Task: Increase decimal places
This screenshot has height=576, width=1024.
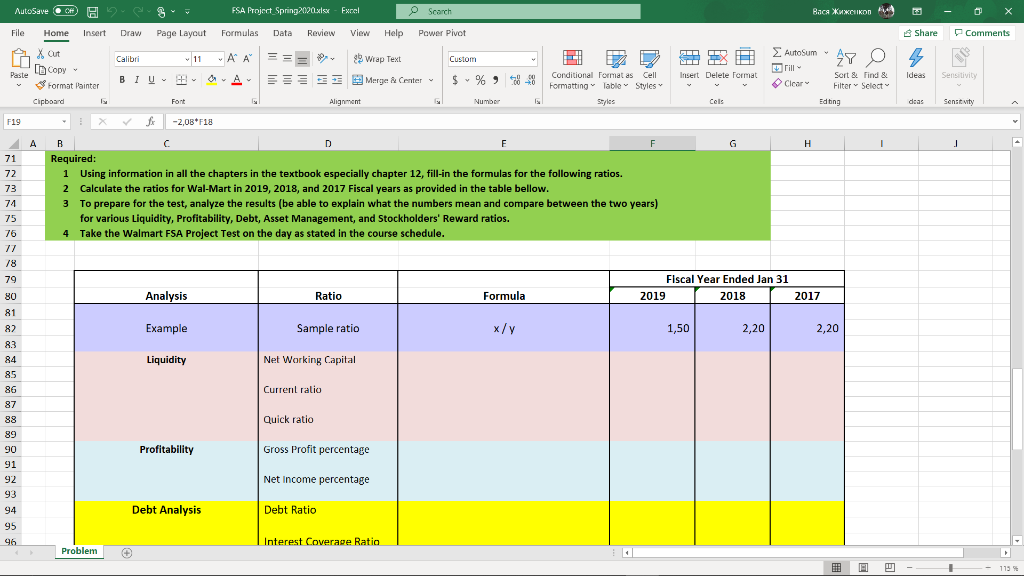Action: click(x=515, y=80)
